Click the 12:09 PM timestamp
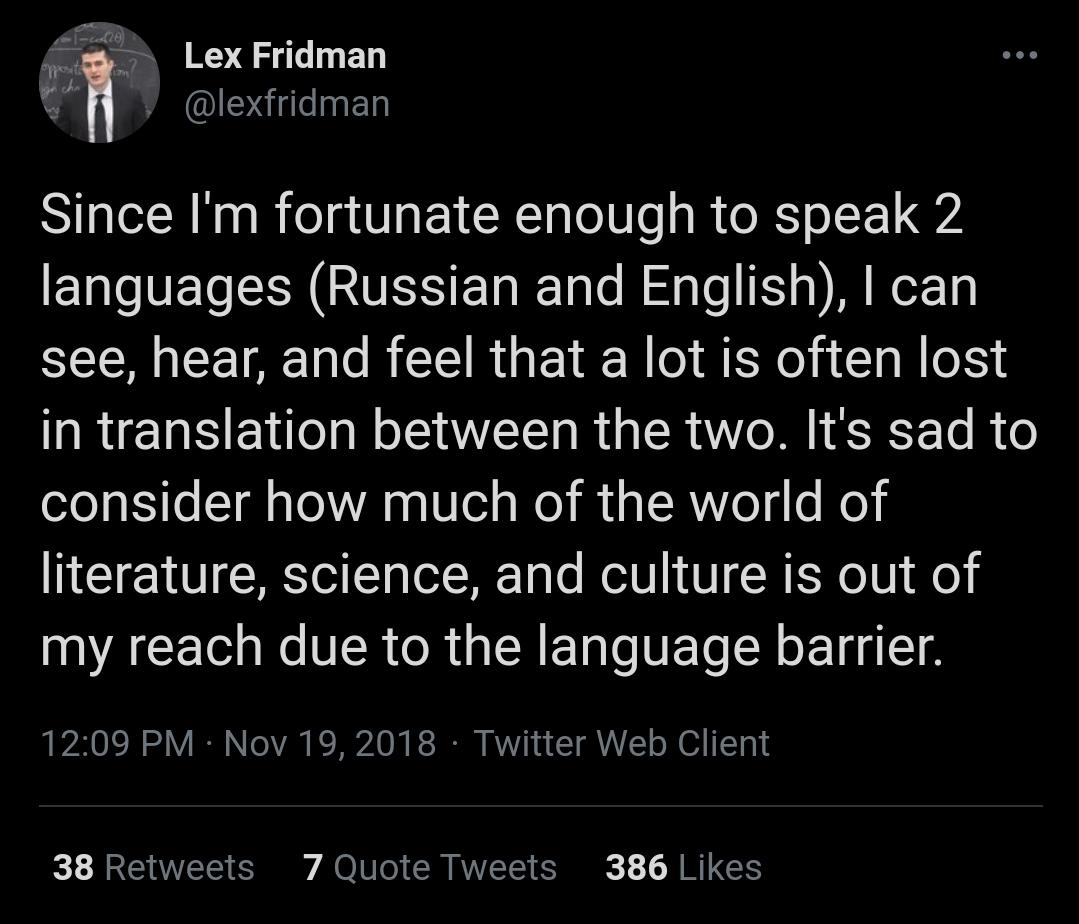This screenshot has width=1079, height=924. coord(118,743)
